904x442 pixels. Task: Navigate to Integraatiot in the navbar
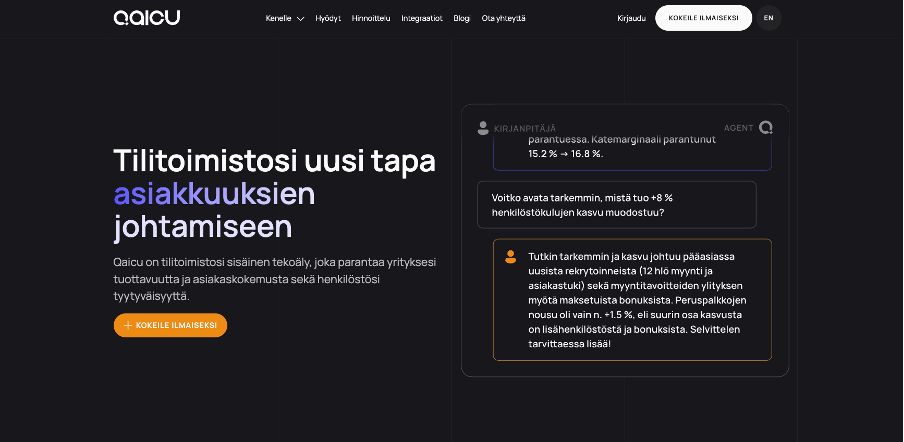(x=422, y=18)
